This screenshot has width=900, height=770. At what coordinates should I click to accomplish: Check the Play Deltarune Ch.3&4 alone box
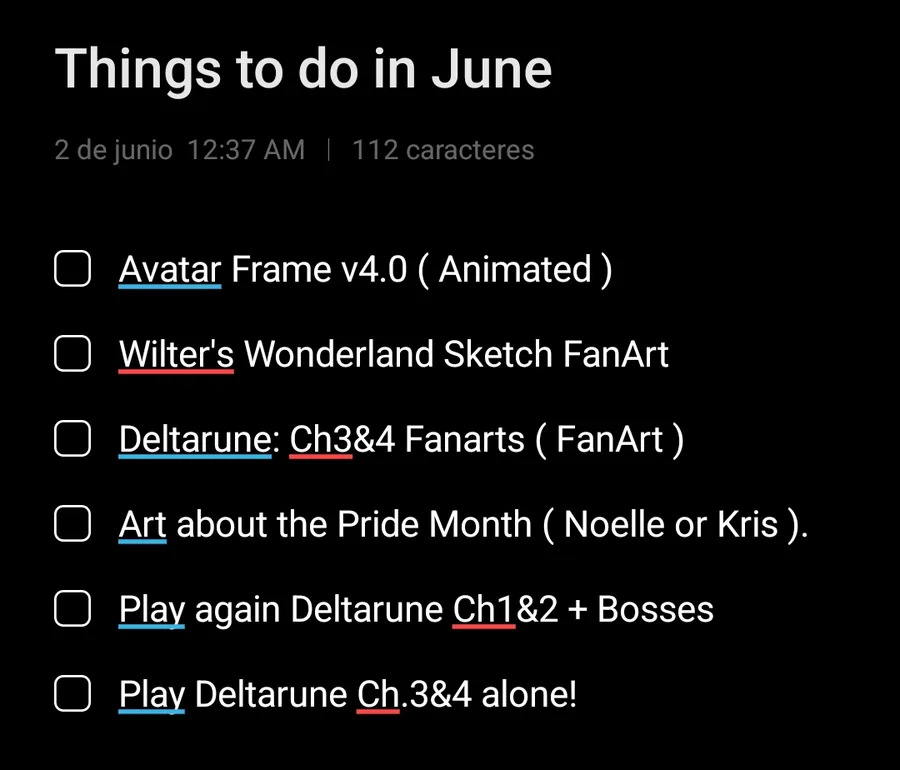click(72, 693)
